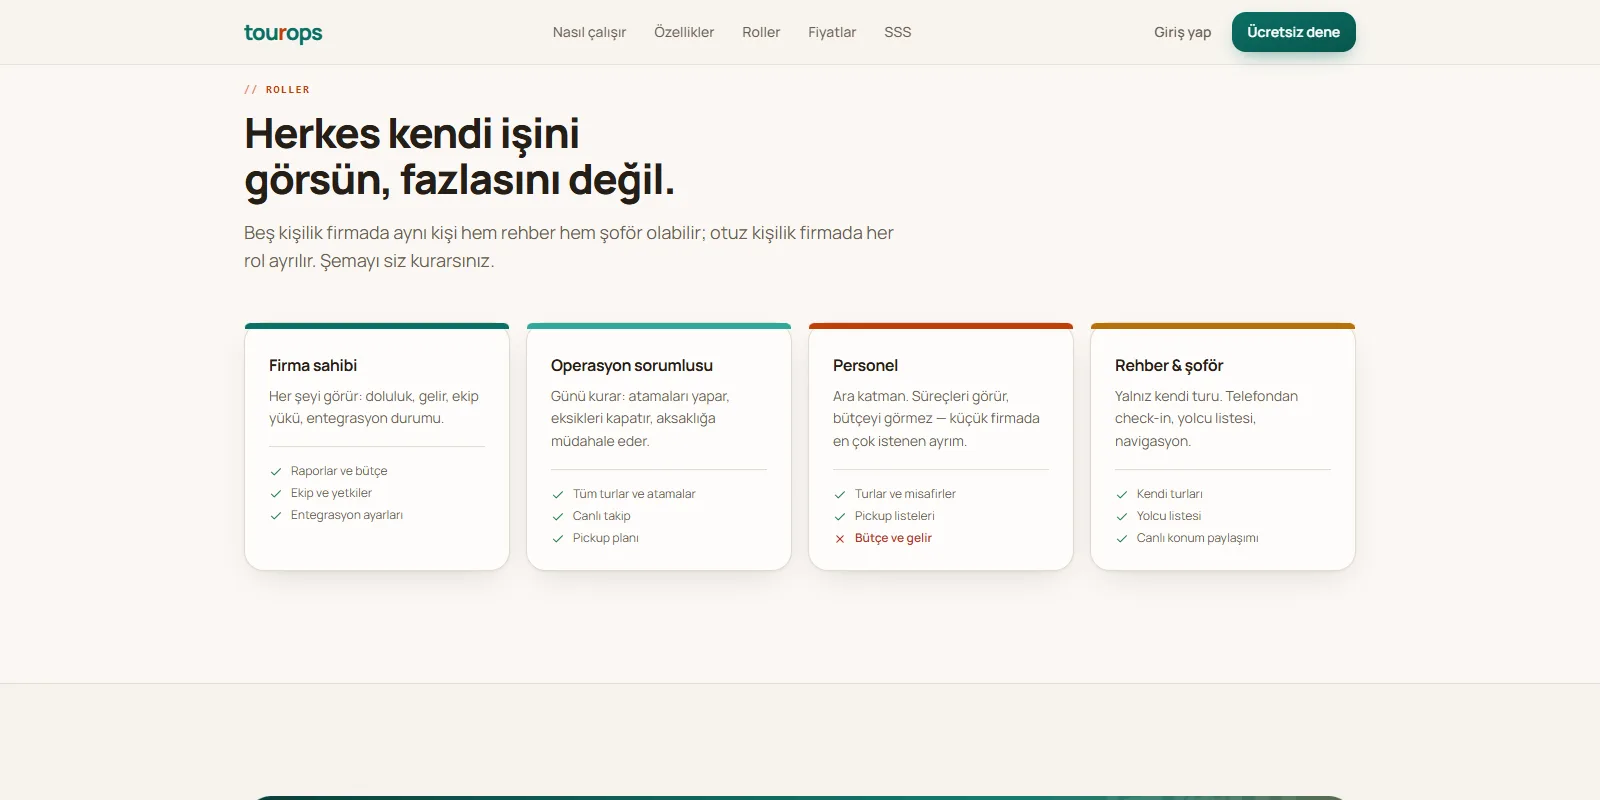This screenshot has height=800, width=1600.
Task: Start with the Ücretsiz dene button
Action: (x=1294, y=32)
